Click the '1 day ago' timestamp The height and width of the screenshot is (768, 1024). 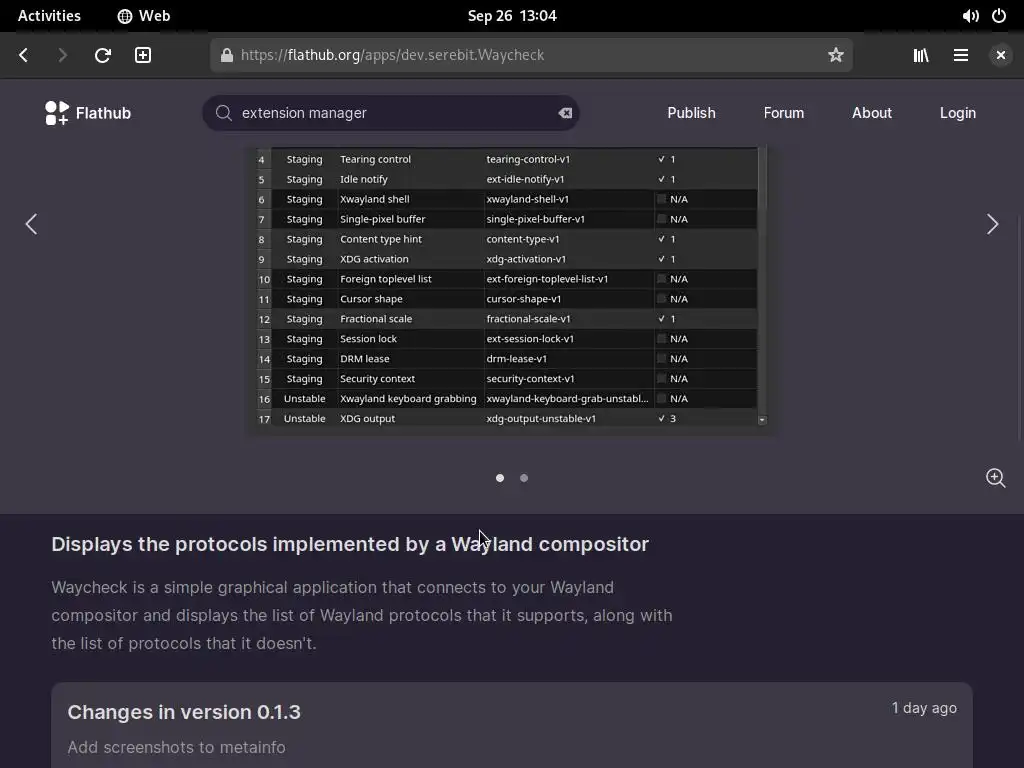point(924,708)
